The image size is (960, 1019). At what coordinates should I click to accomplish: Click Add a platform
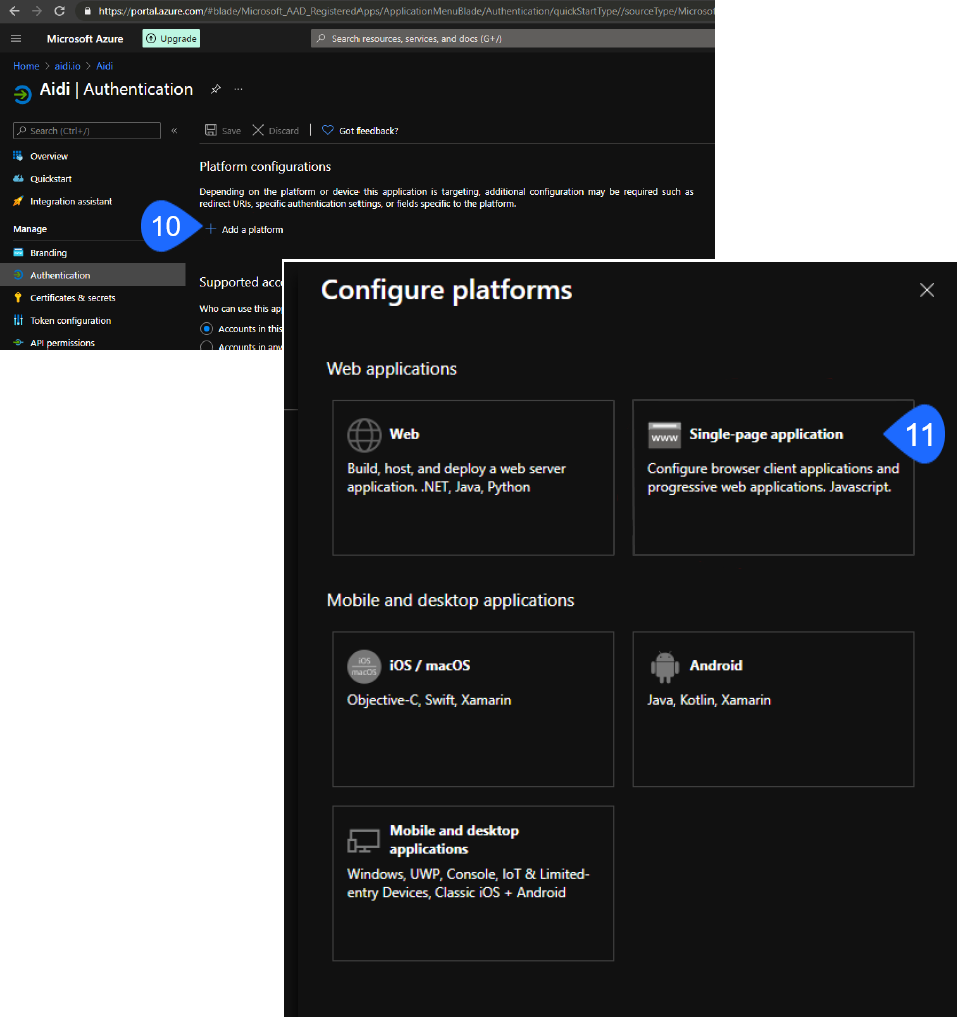pos(245,229)
